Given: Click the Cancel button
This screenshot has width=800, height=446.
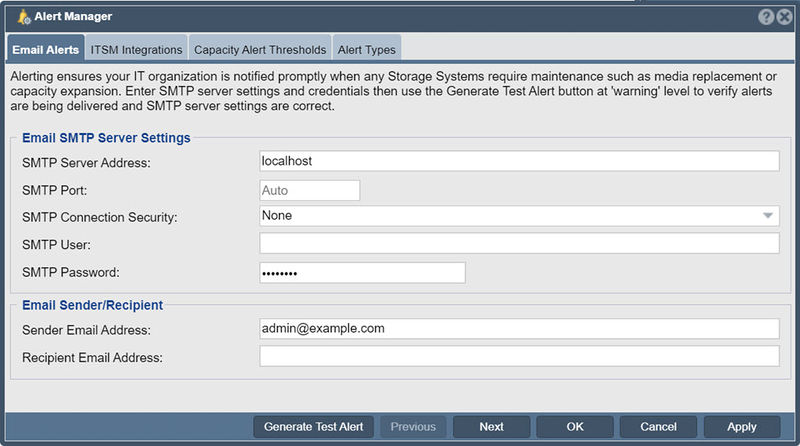Looking at the screenshot, I should point(658,427).
